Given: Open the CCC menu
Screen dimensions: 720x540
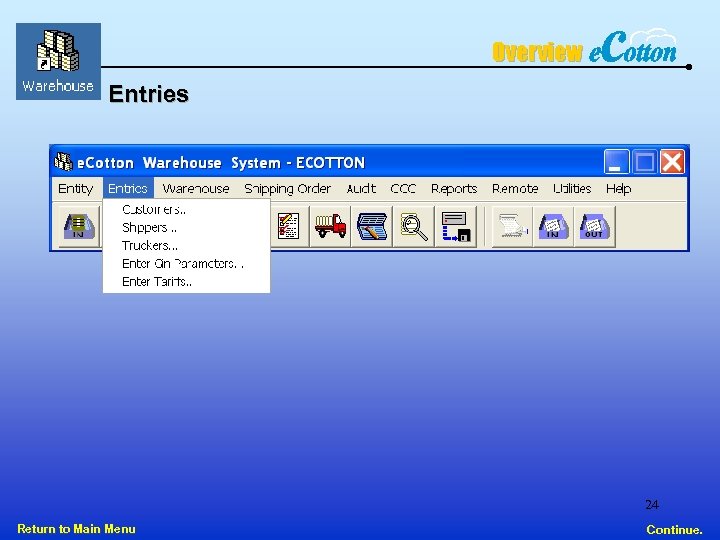Looking at the screenshot, I should [403, 189].
